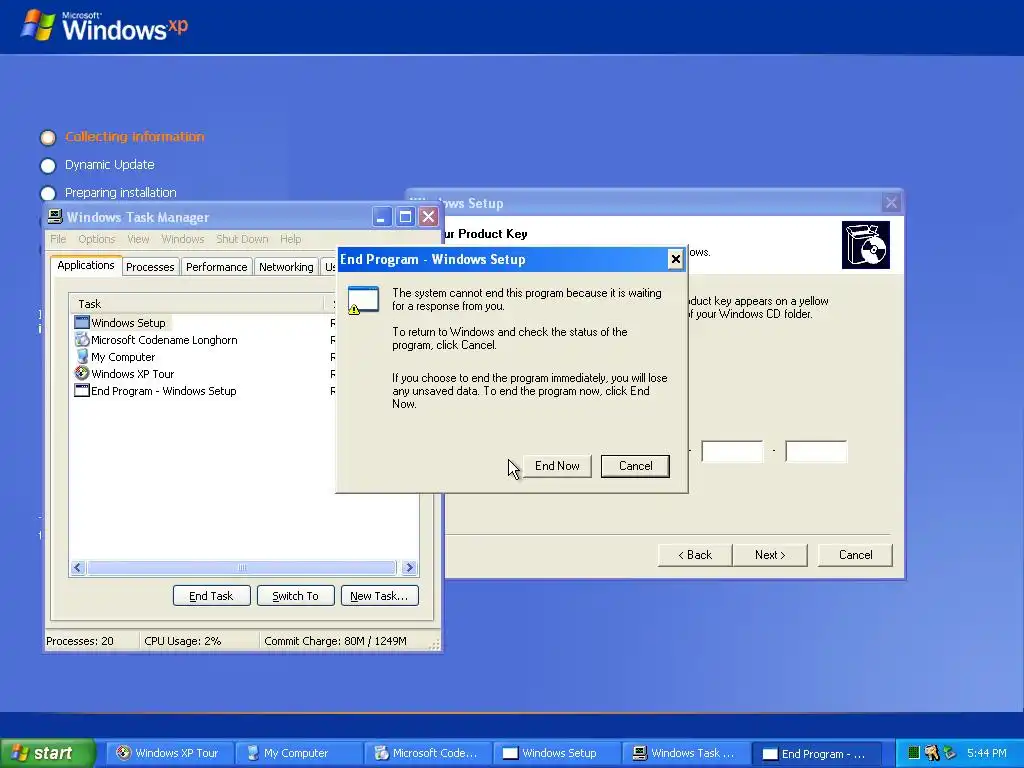
Task: Open Shut Down menu in Task Manager
Action: [x=242, y=239]
